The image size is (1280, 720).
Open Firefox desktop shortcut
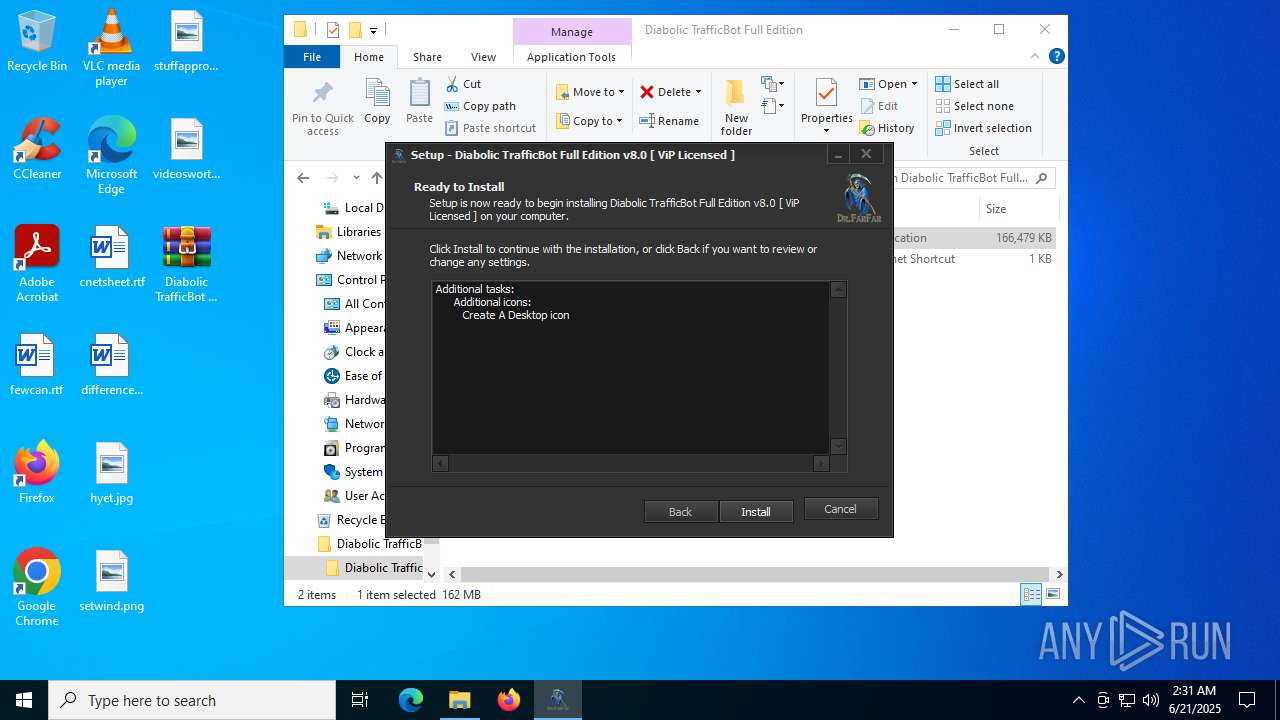point(37,473)
